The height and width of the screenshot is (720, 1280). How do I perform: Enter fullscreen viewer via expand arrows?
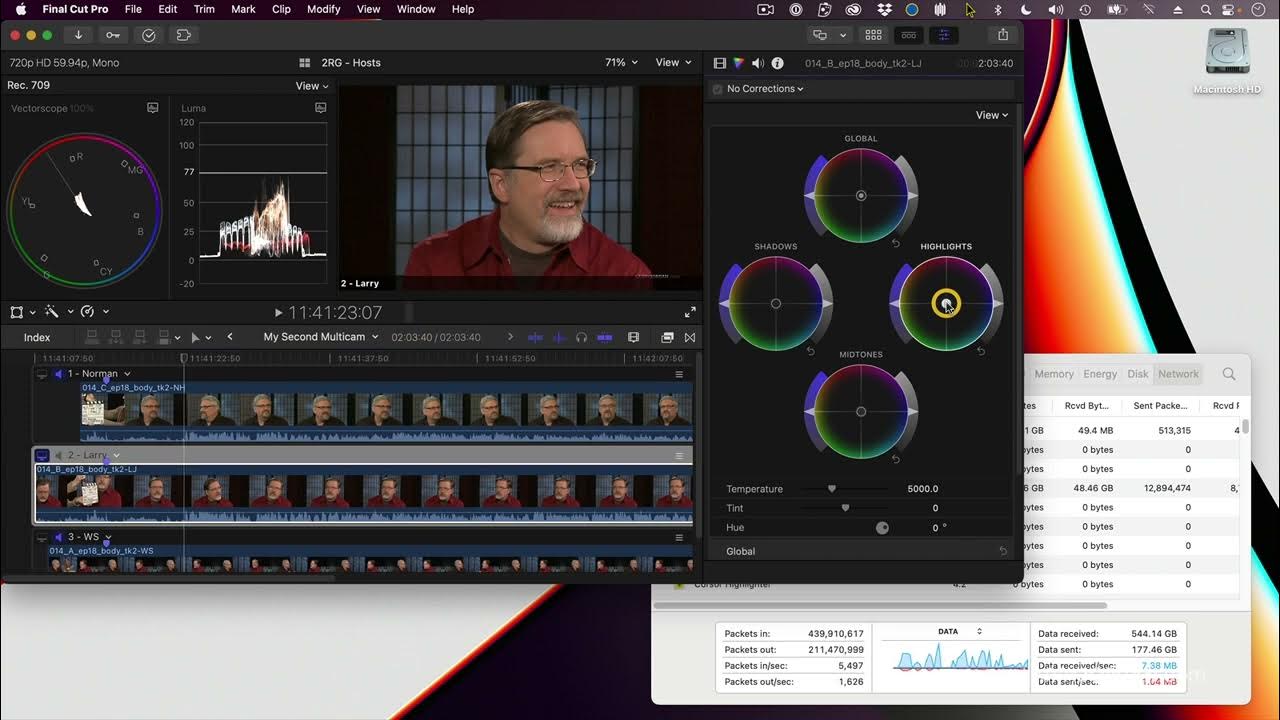click(690, 313)
